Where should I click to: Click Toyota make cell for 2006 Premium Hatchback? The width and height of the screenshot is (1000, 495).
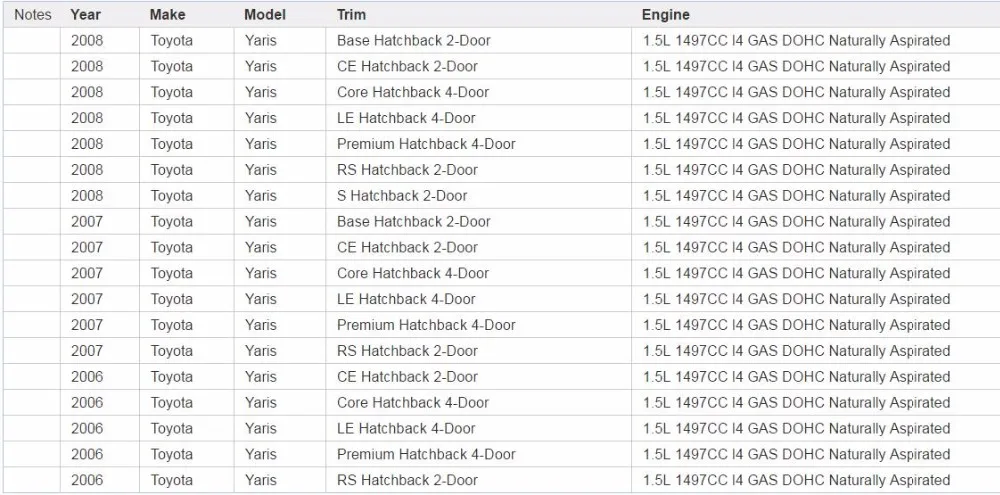click(x=172, y=454)
